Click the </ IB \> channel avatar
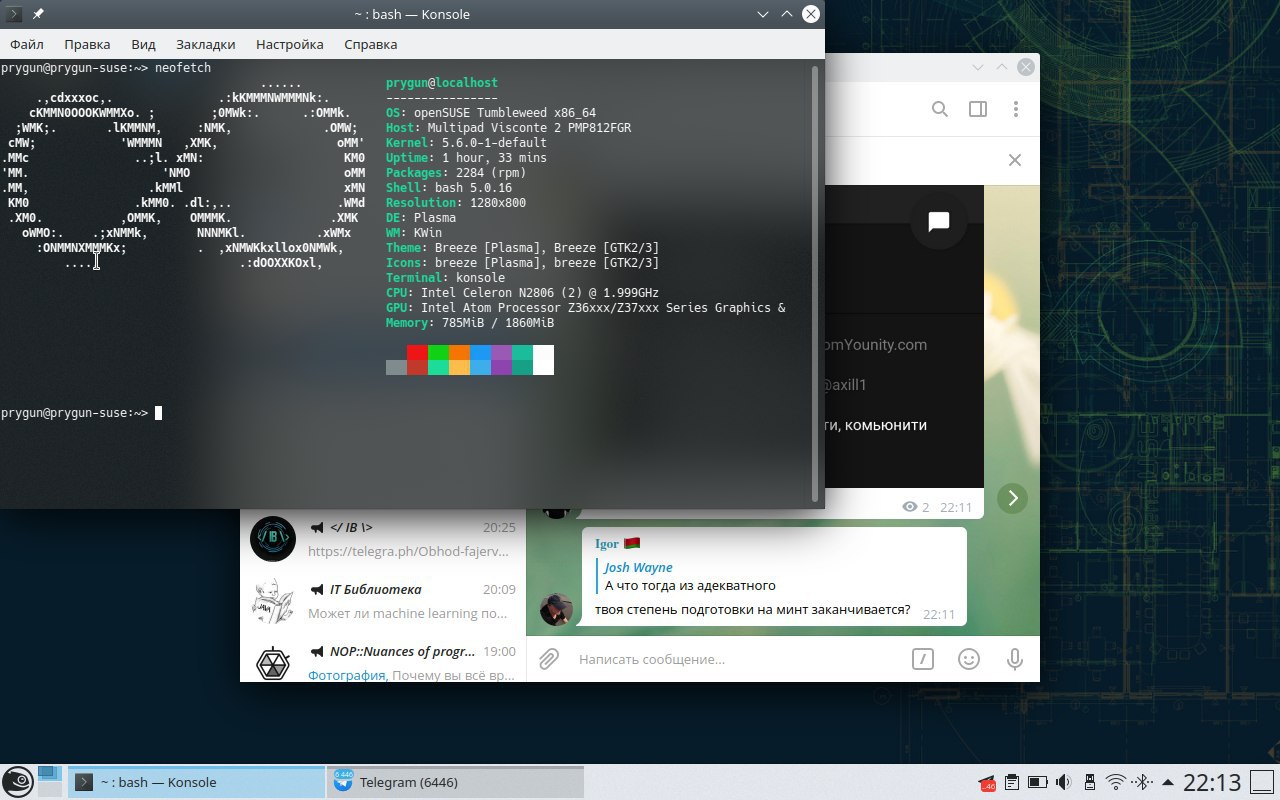Viewport: 1280px width, 800px height. coord(272,539)
